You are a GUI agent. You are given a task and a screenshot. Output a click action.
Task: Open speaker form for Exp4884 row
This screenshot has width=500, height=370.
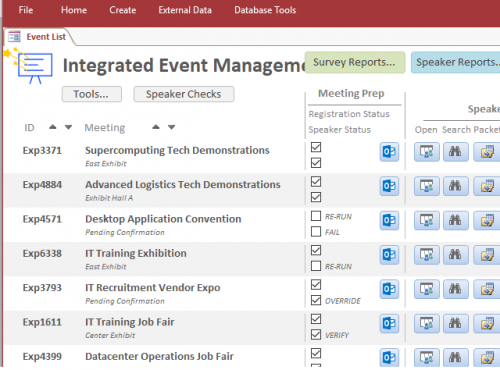click(427, 186)
